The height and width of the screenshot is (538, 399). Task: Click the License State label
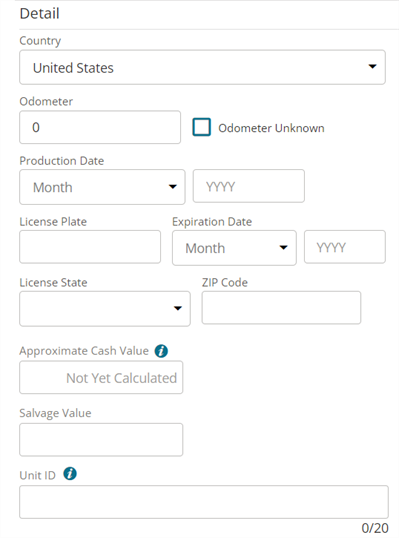[x=54, y=283]
